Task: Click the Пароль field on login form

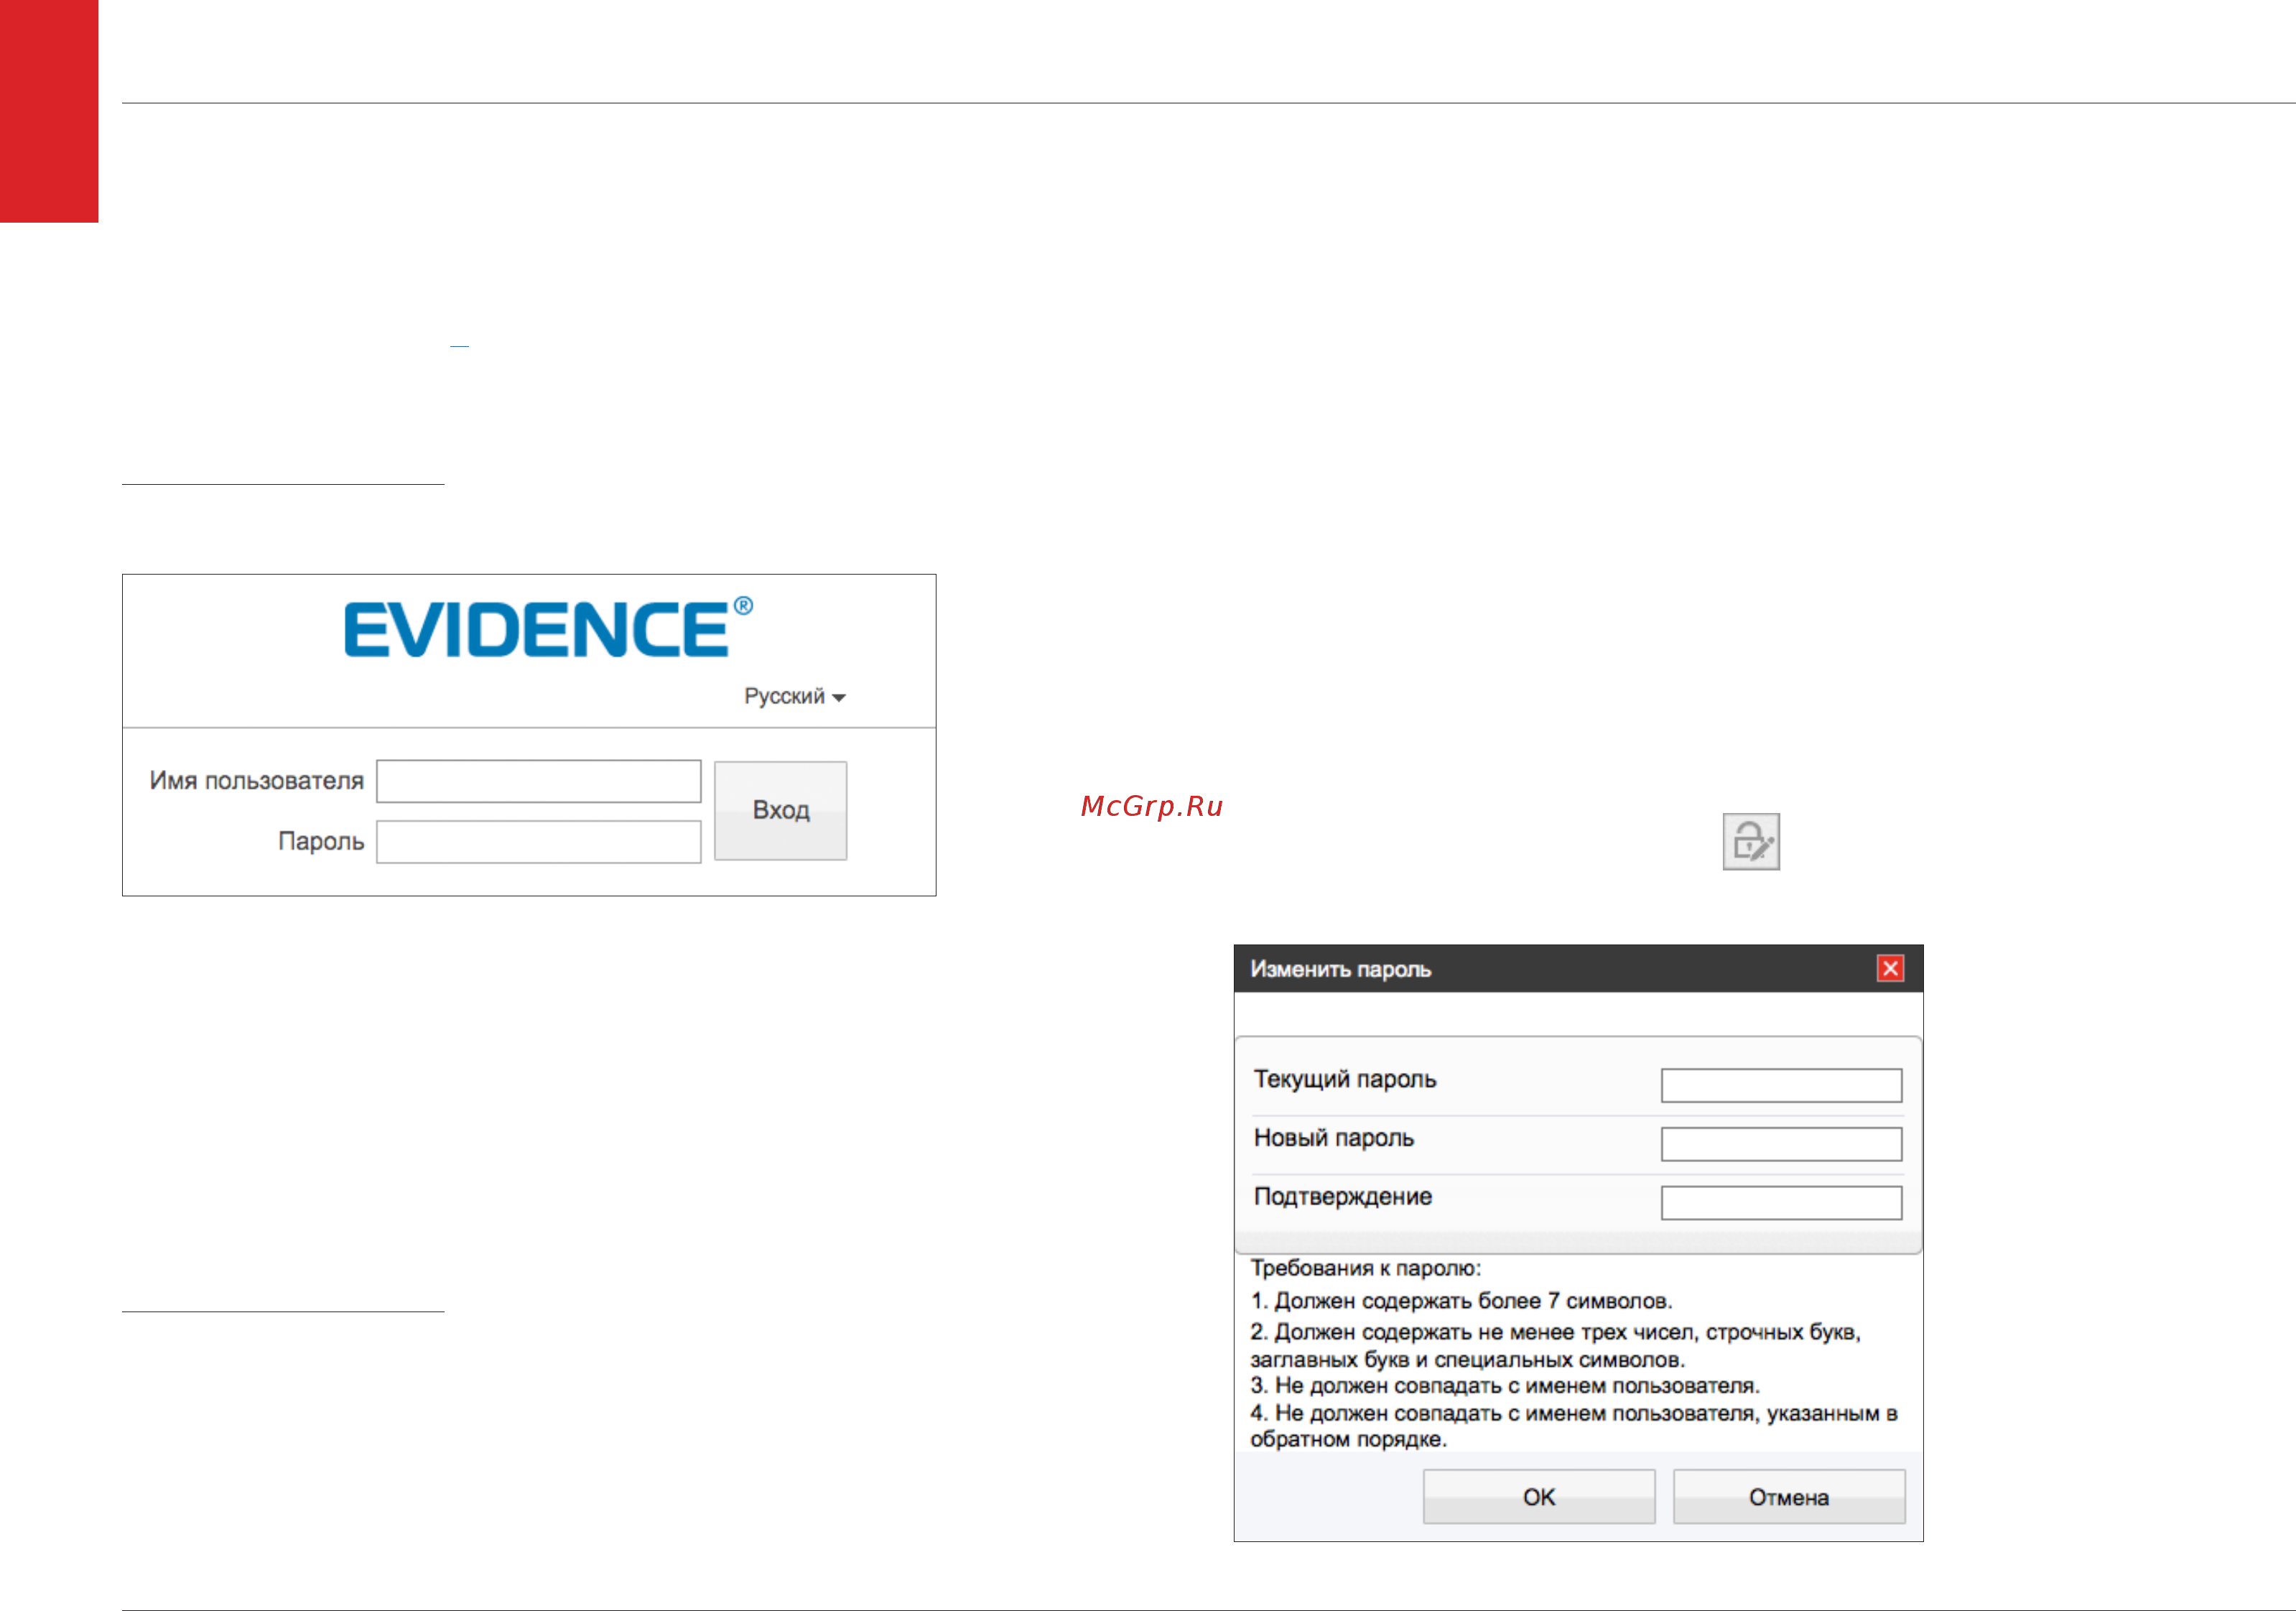Action: (x=538, y=841)
